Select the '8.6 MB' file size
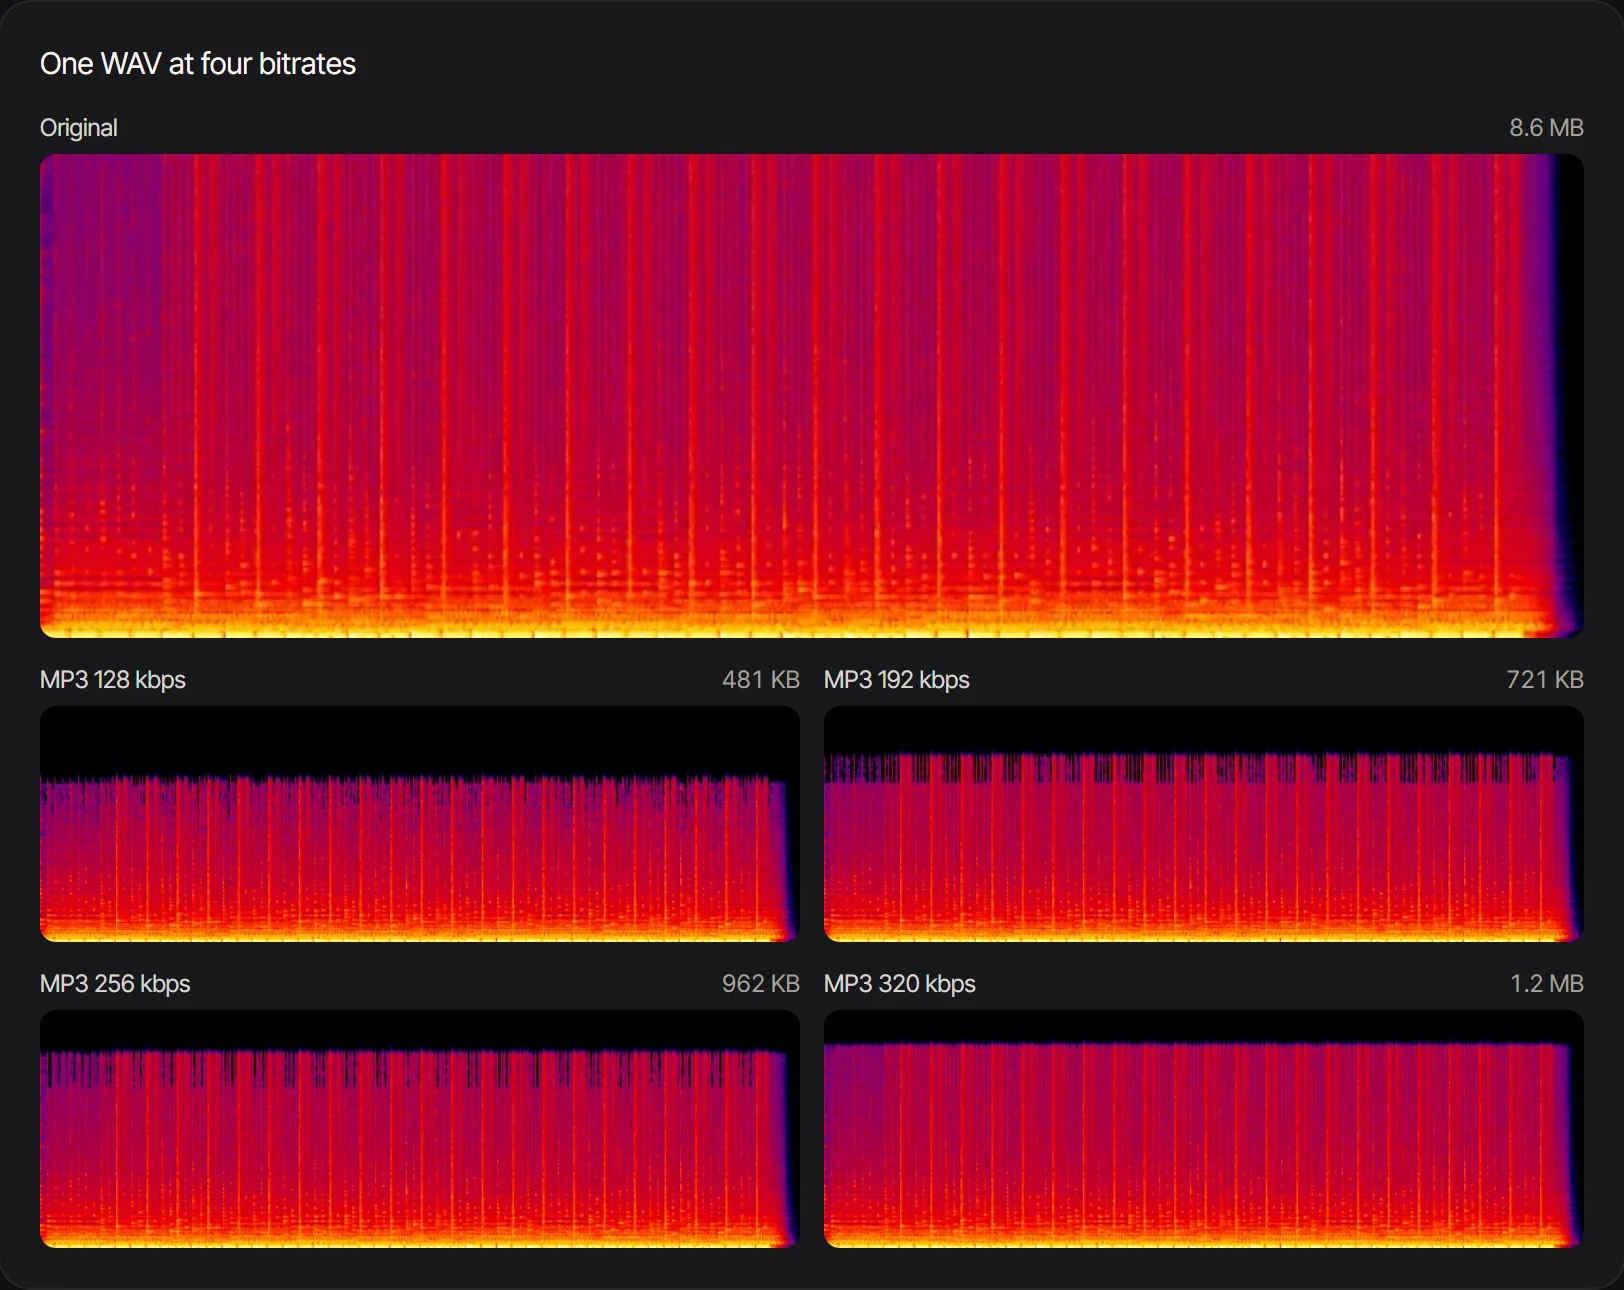Viewport: 1624px width, 1290px height. pyautogui.click(x=1546, y=128)
